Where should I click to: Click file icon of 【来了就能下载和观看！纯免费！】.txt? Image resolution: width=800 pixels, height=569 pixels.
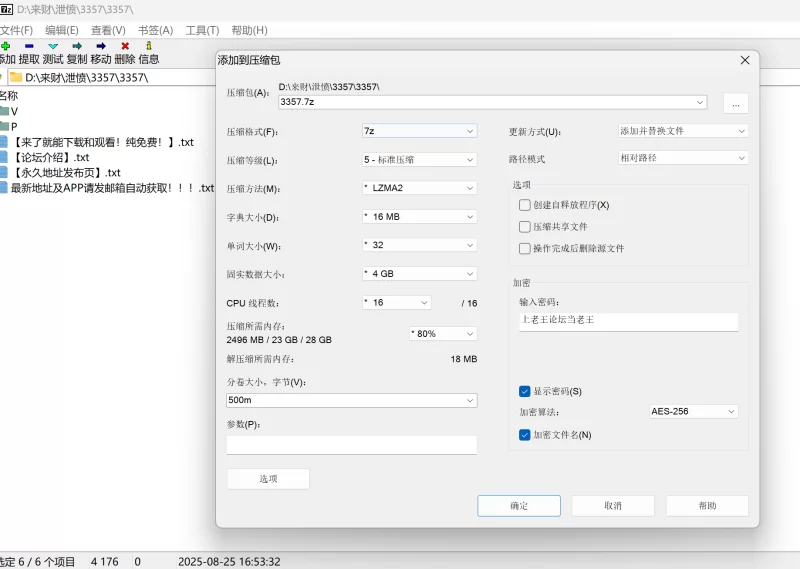point(4,142)
